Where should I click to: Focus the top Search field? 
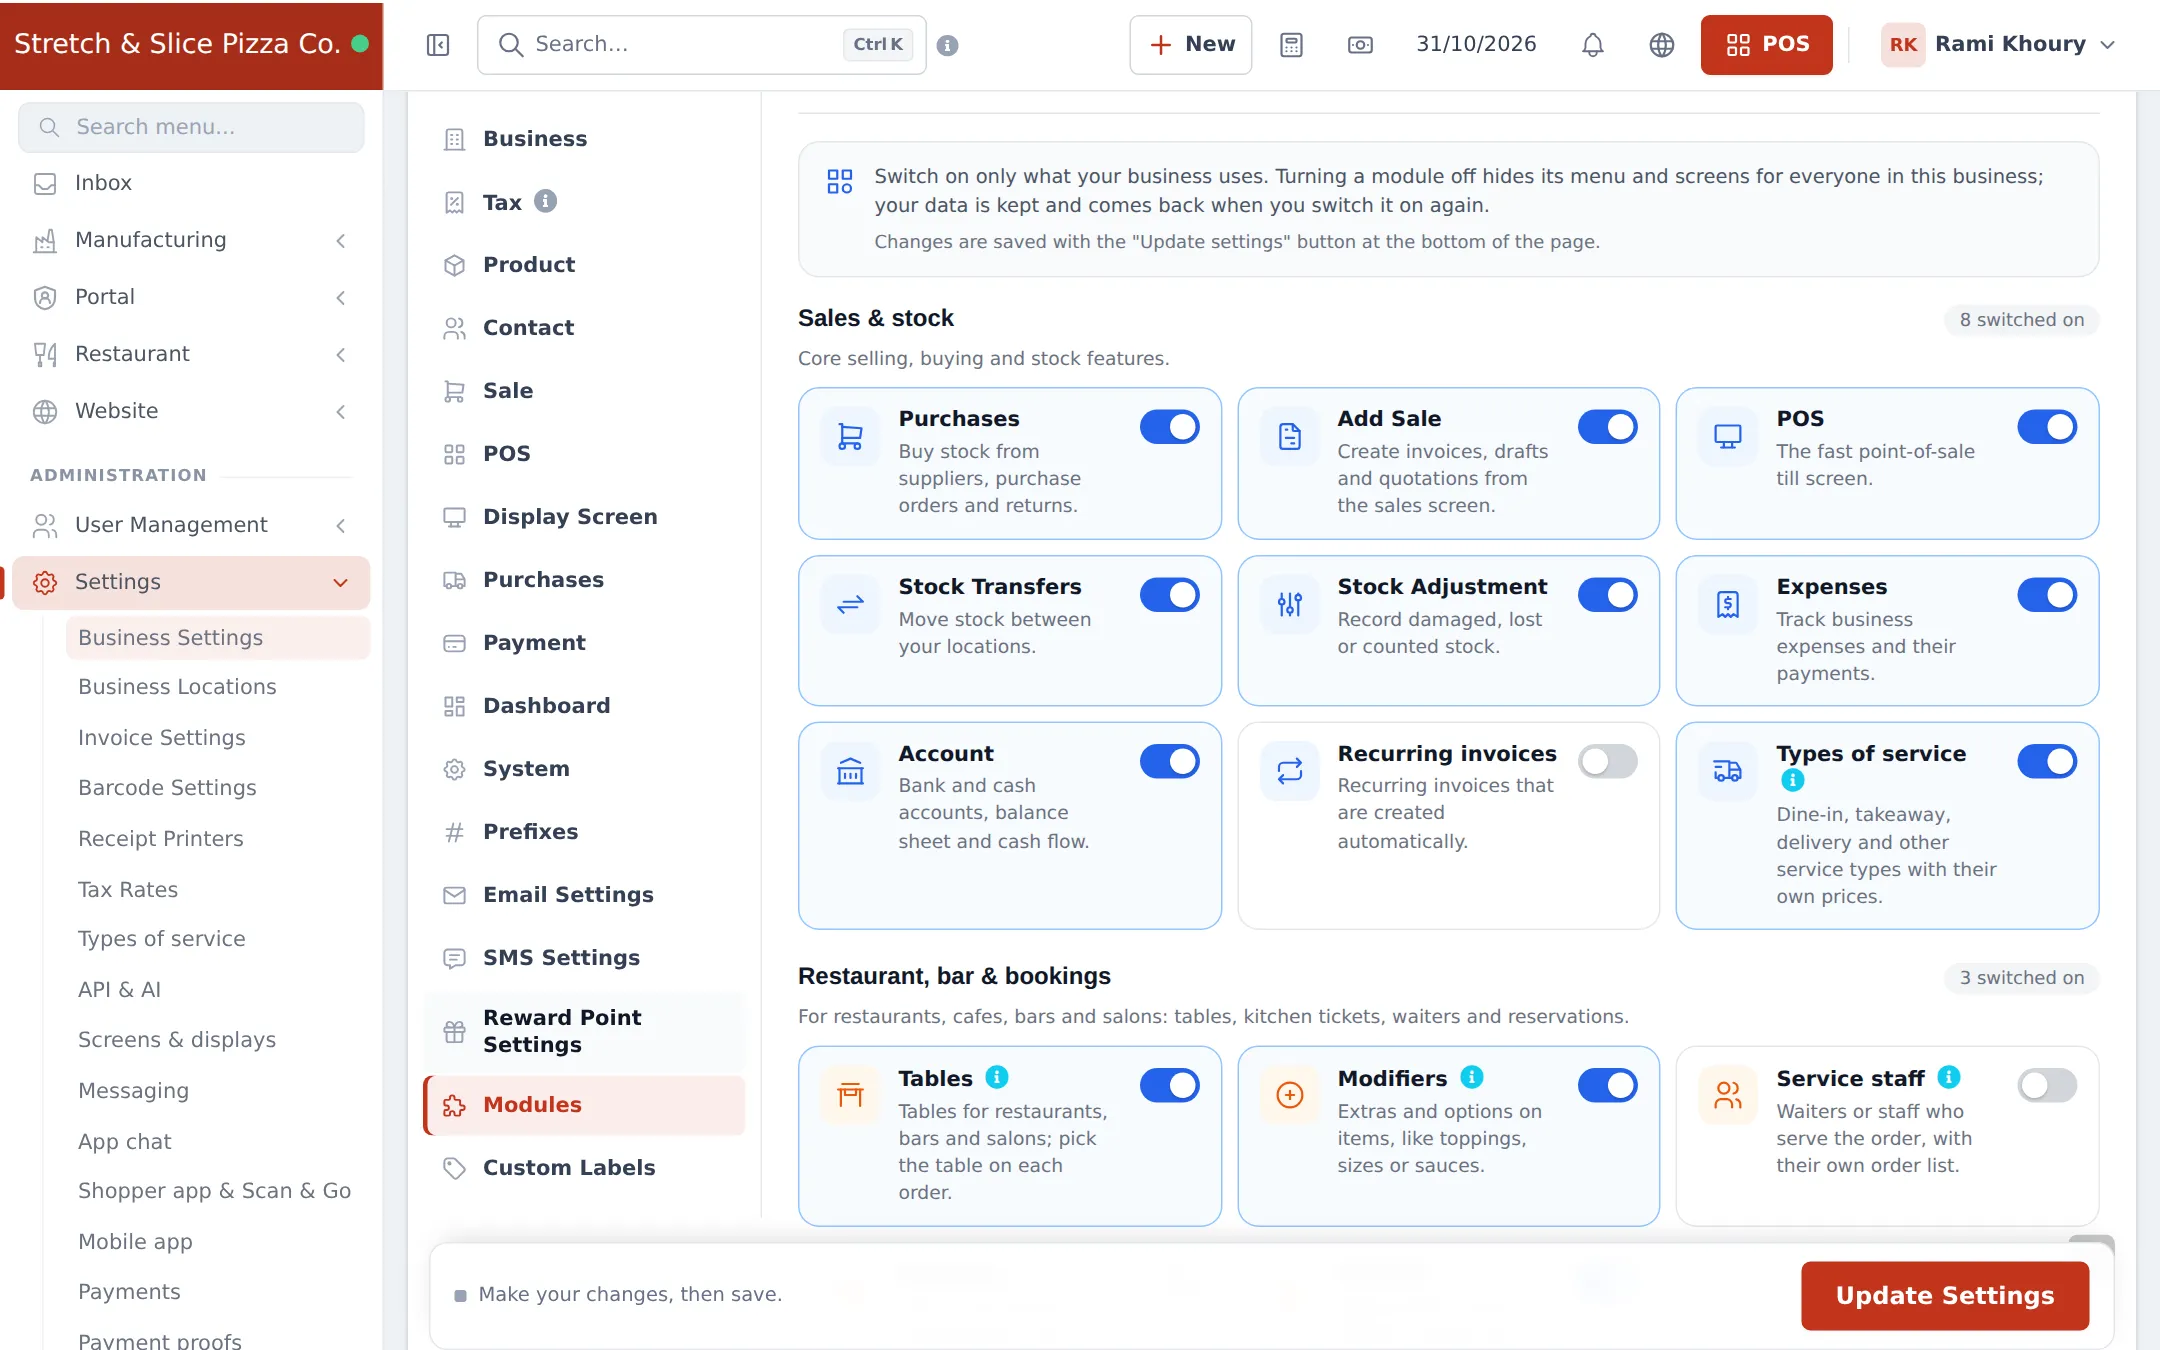click(702, 45)
